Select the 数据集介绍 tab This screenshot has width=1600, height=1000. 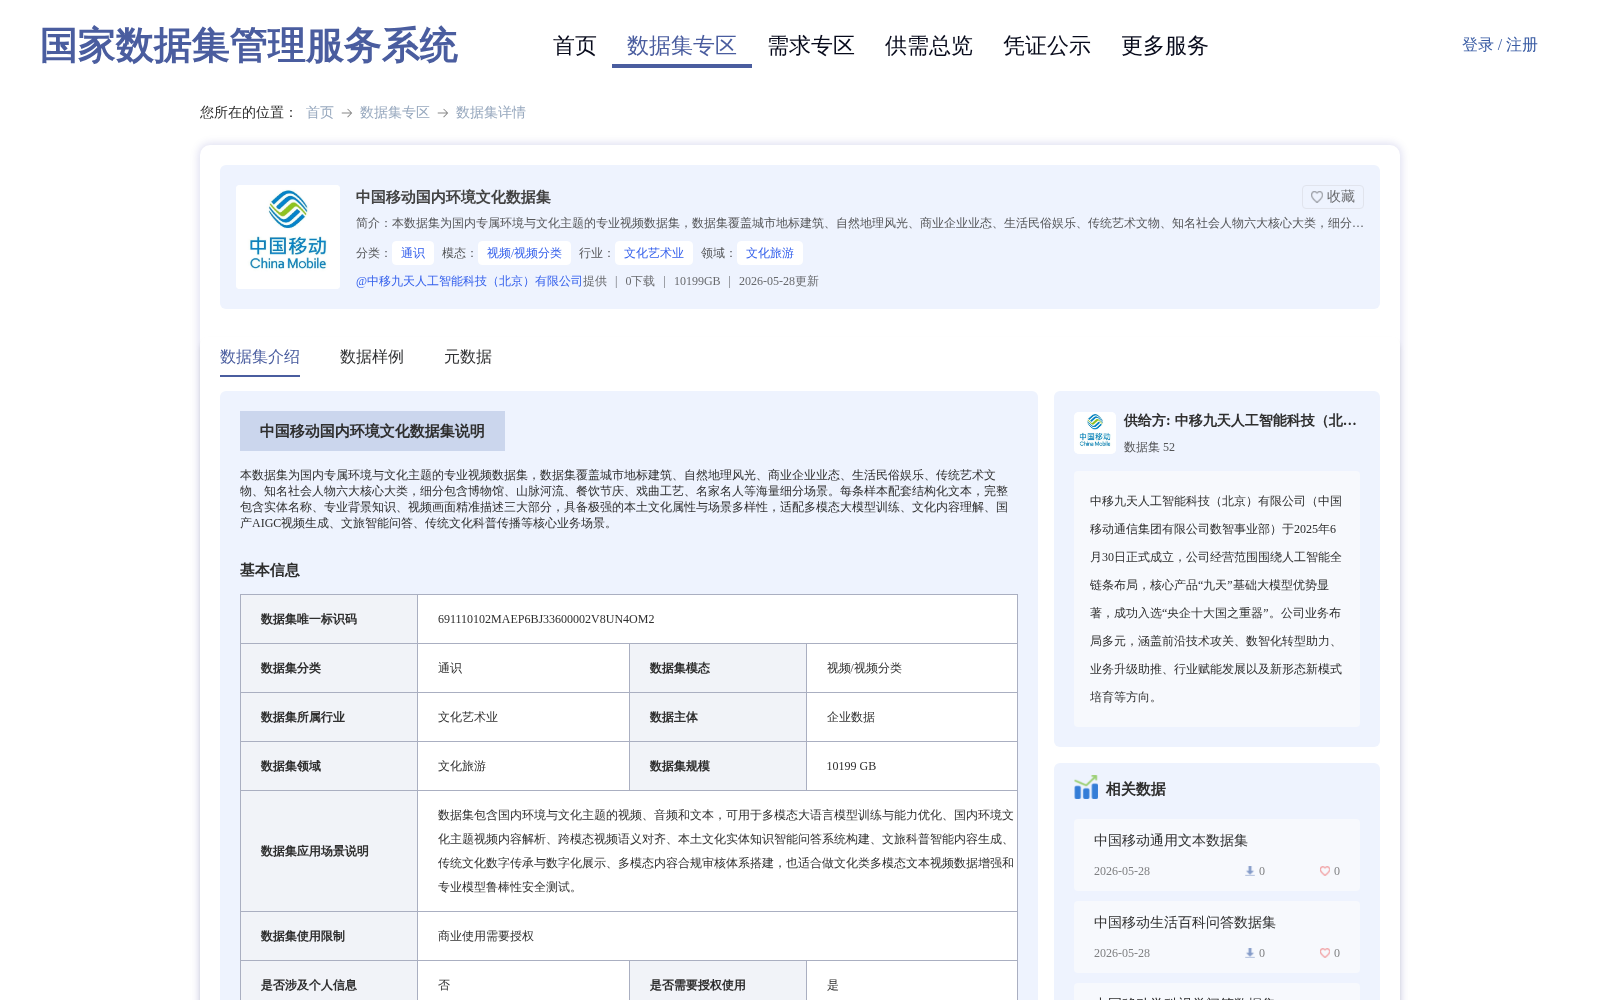260,357
